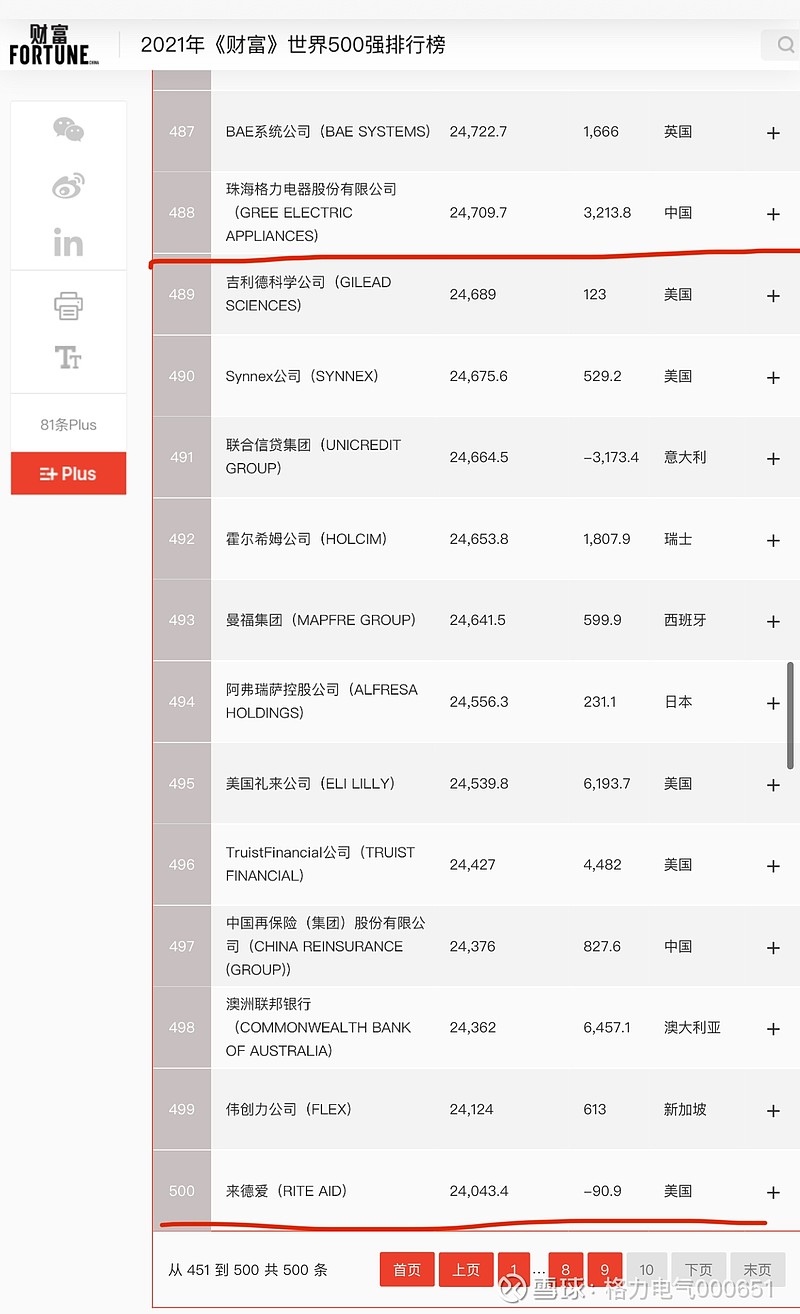
Task: Expand the MAPFRE GROUP row
Action: 773,622
